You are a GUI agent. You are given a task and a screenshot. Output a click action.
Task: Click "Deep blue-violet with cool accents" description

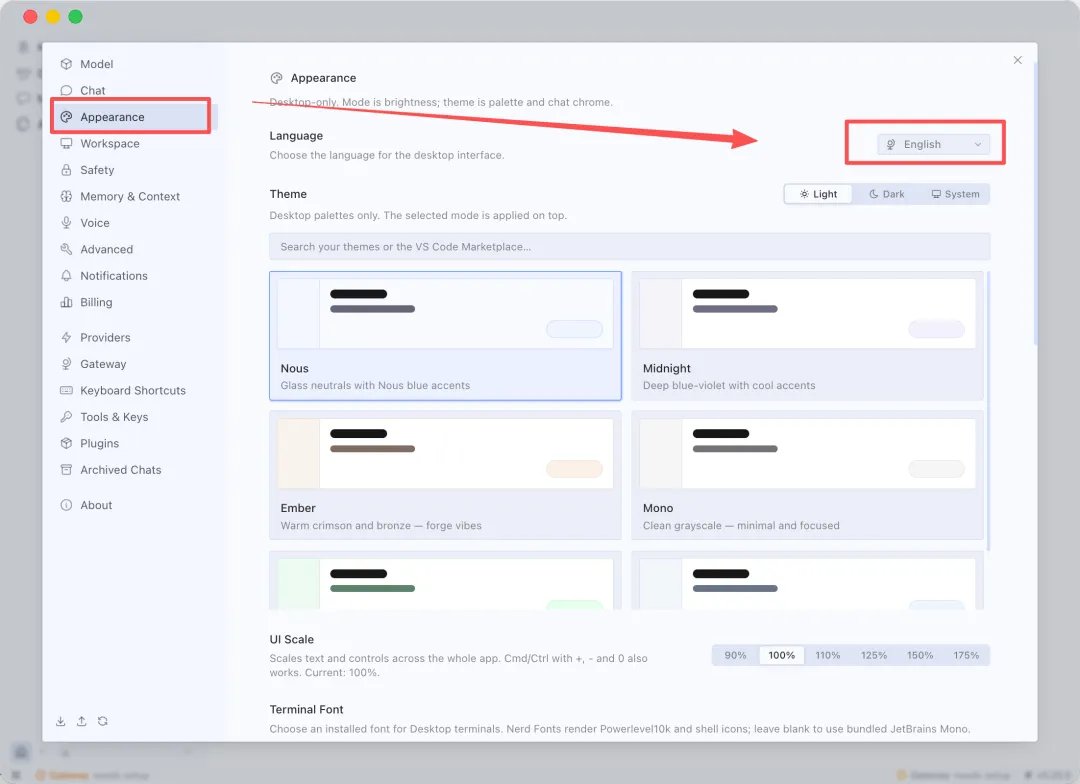pyautogui.click(x=729, y=386)
